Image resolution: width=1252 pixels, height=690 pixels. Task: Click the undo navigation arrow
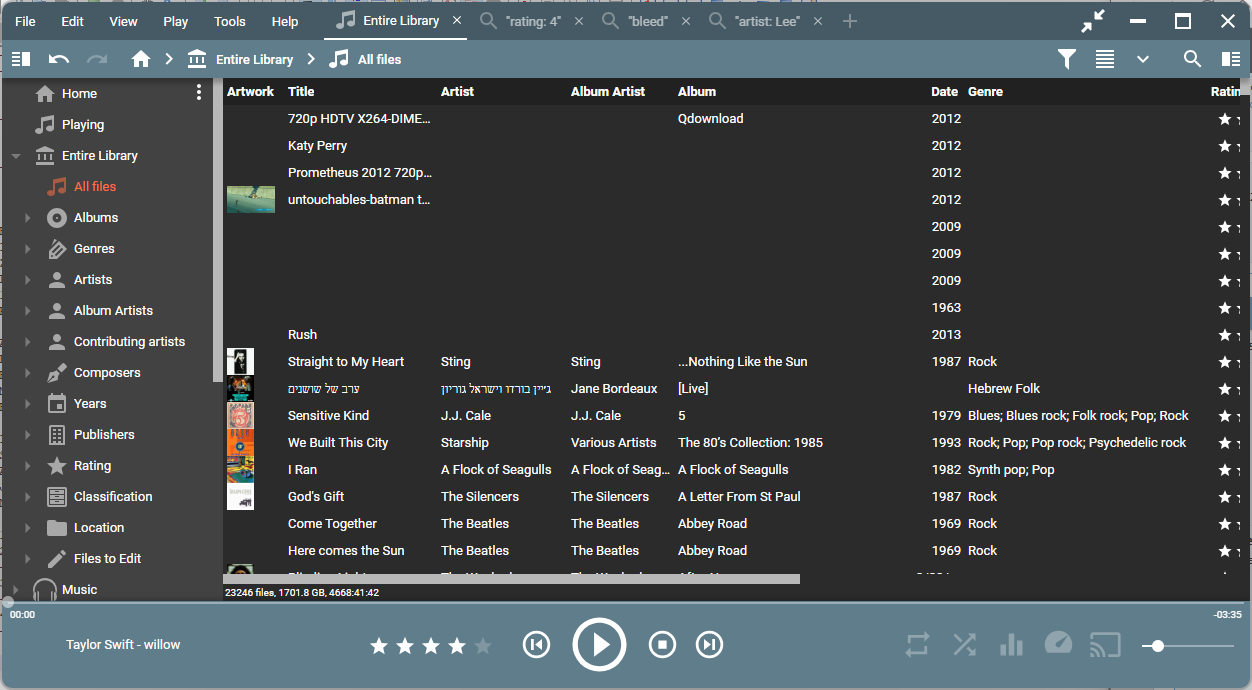pyautogui.click(x=59, y=59)
